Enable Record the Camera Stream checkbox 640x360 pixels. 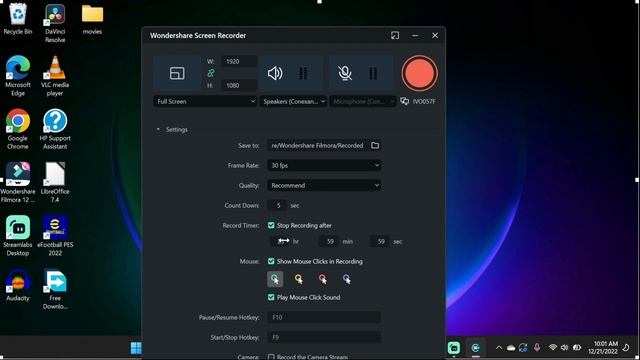pos(271,357)
